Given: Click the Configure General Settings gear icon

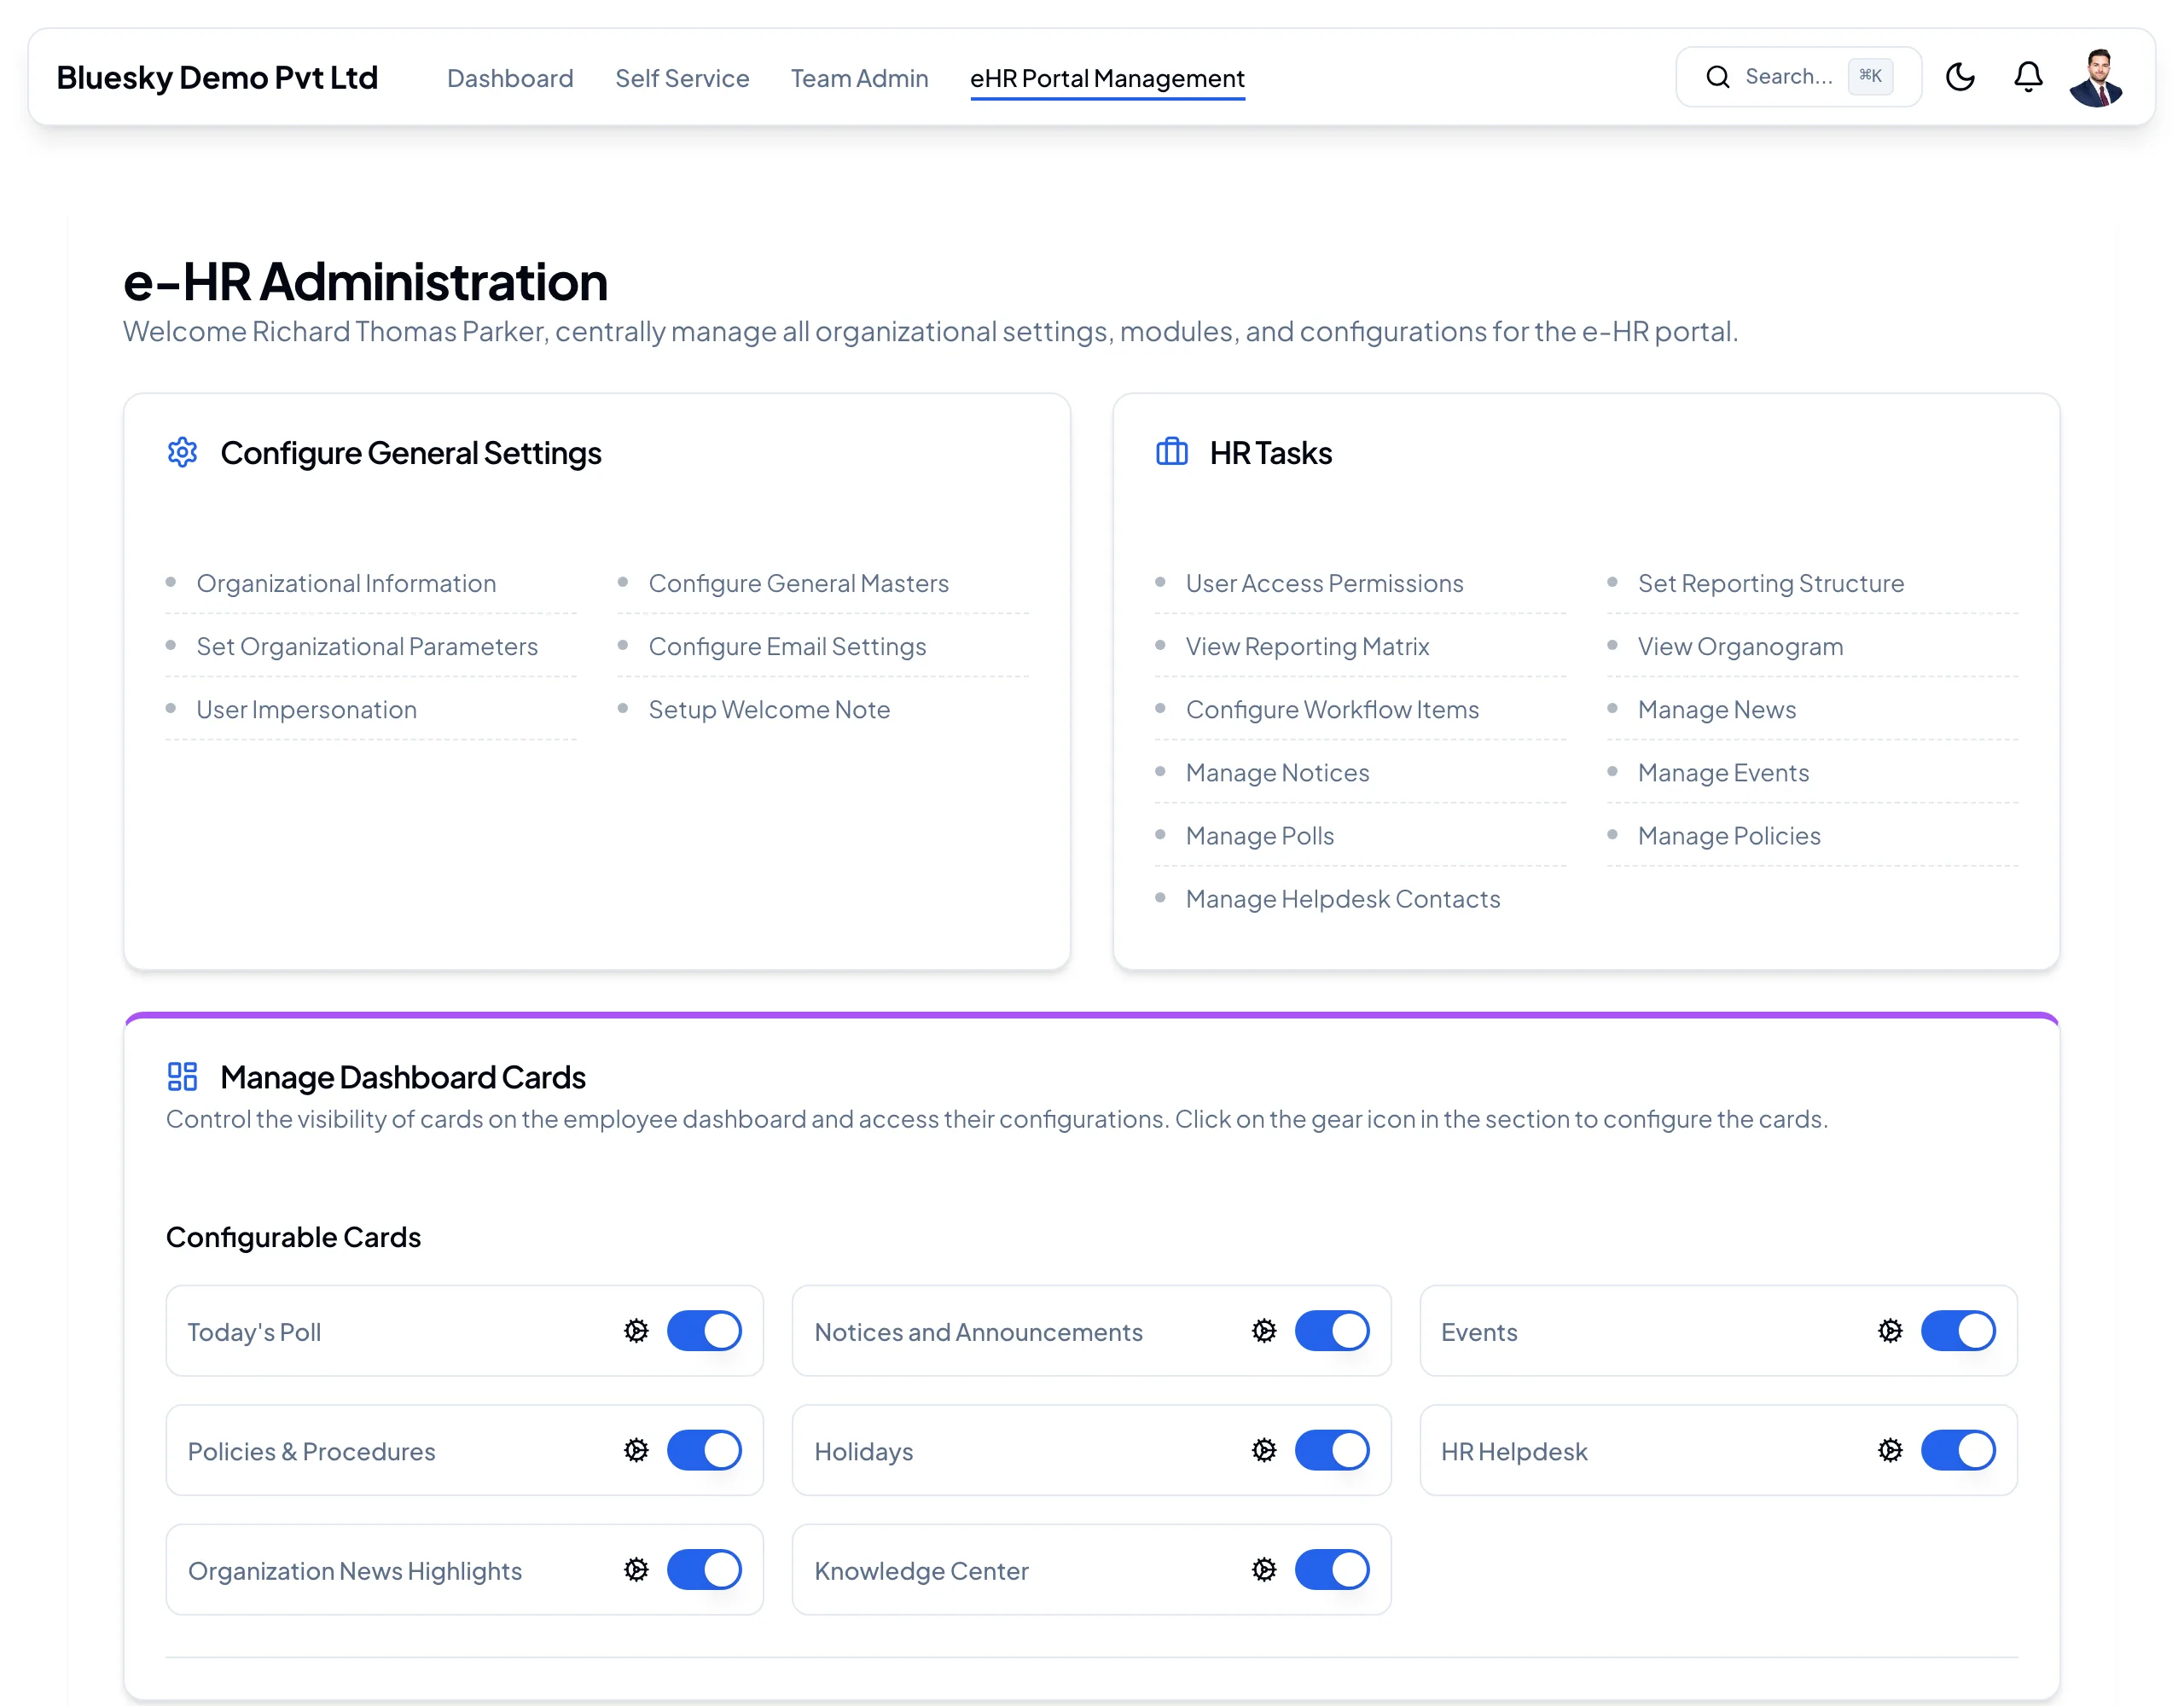Looking at the screenshot, I should [182, 453].
